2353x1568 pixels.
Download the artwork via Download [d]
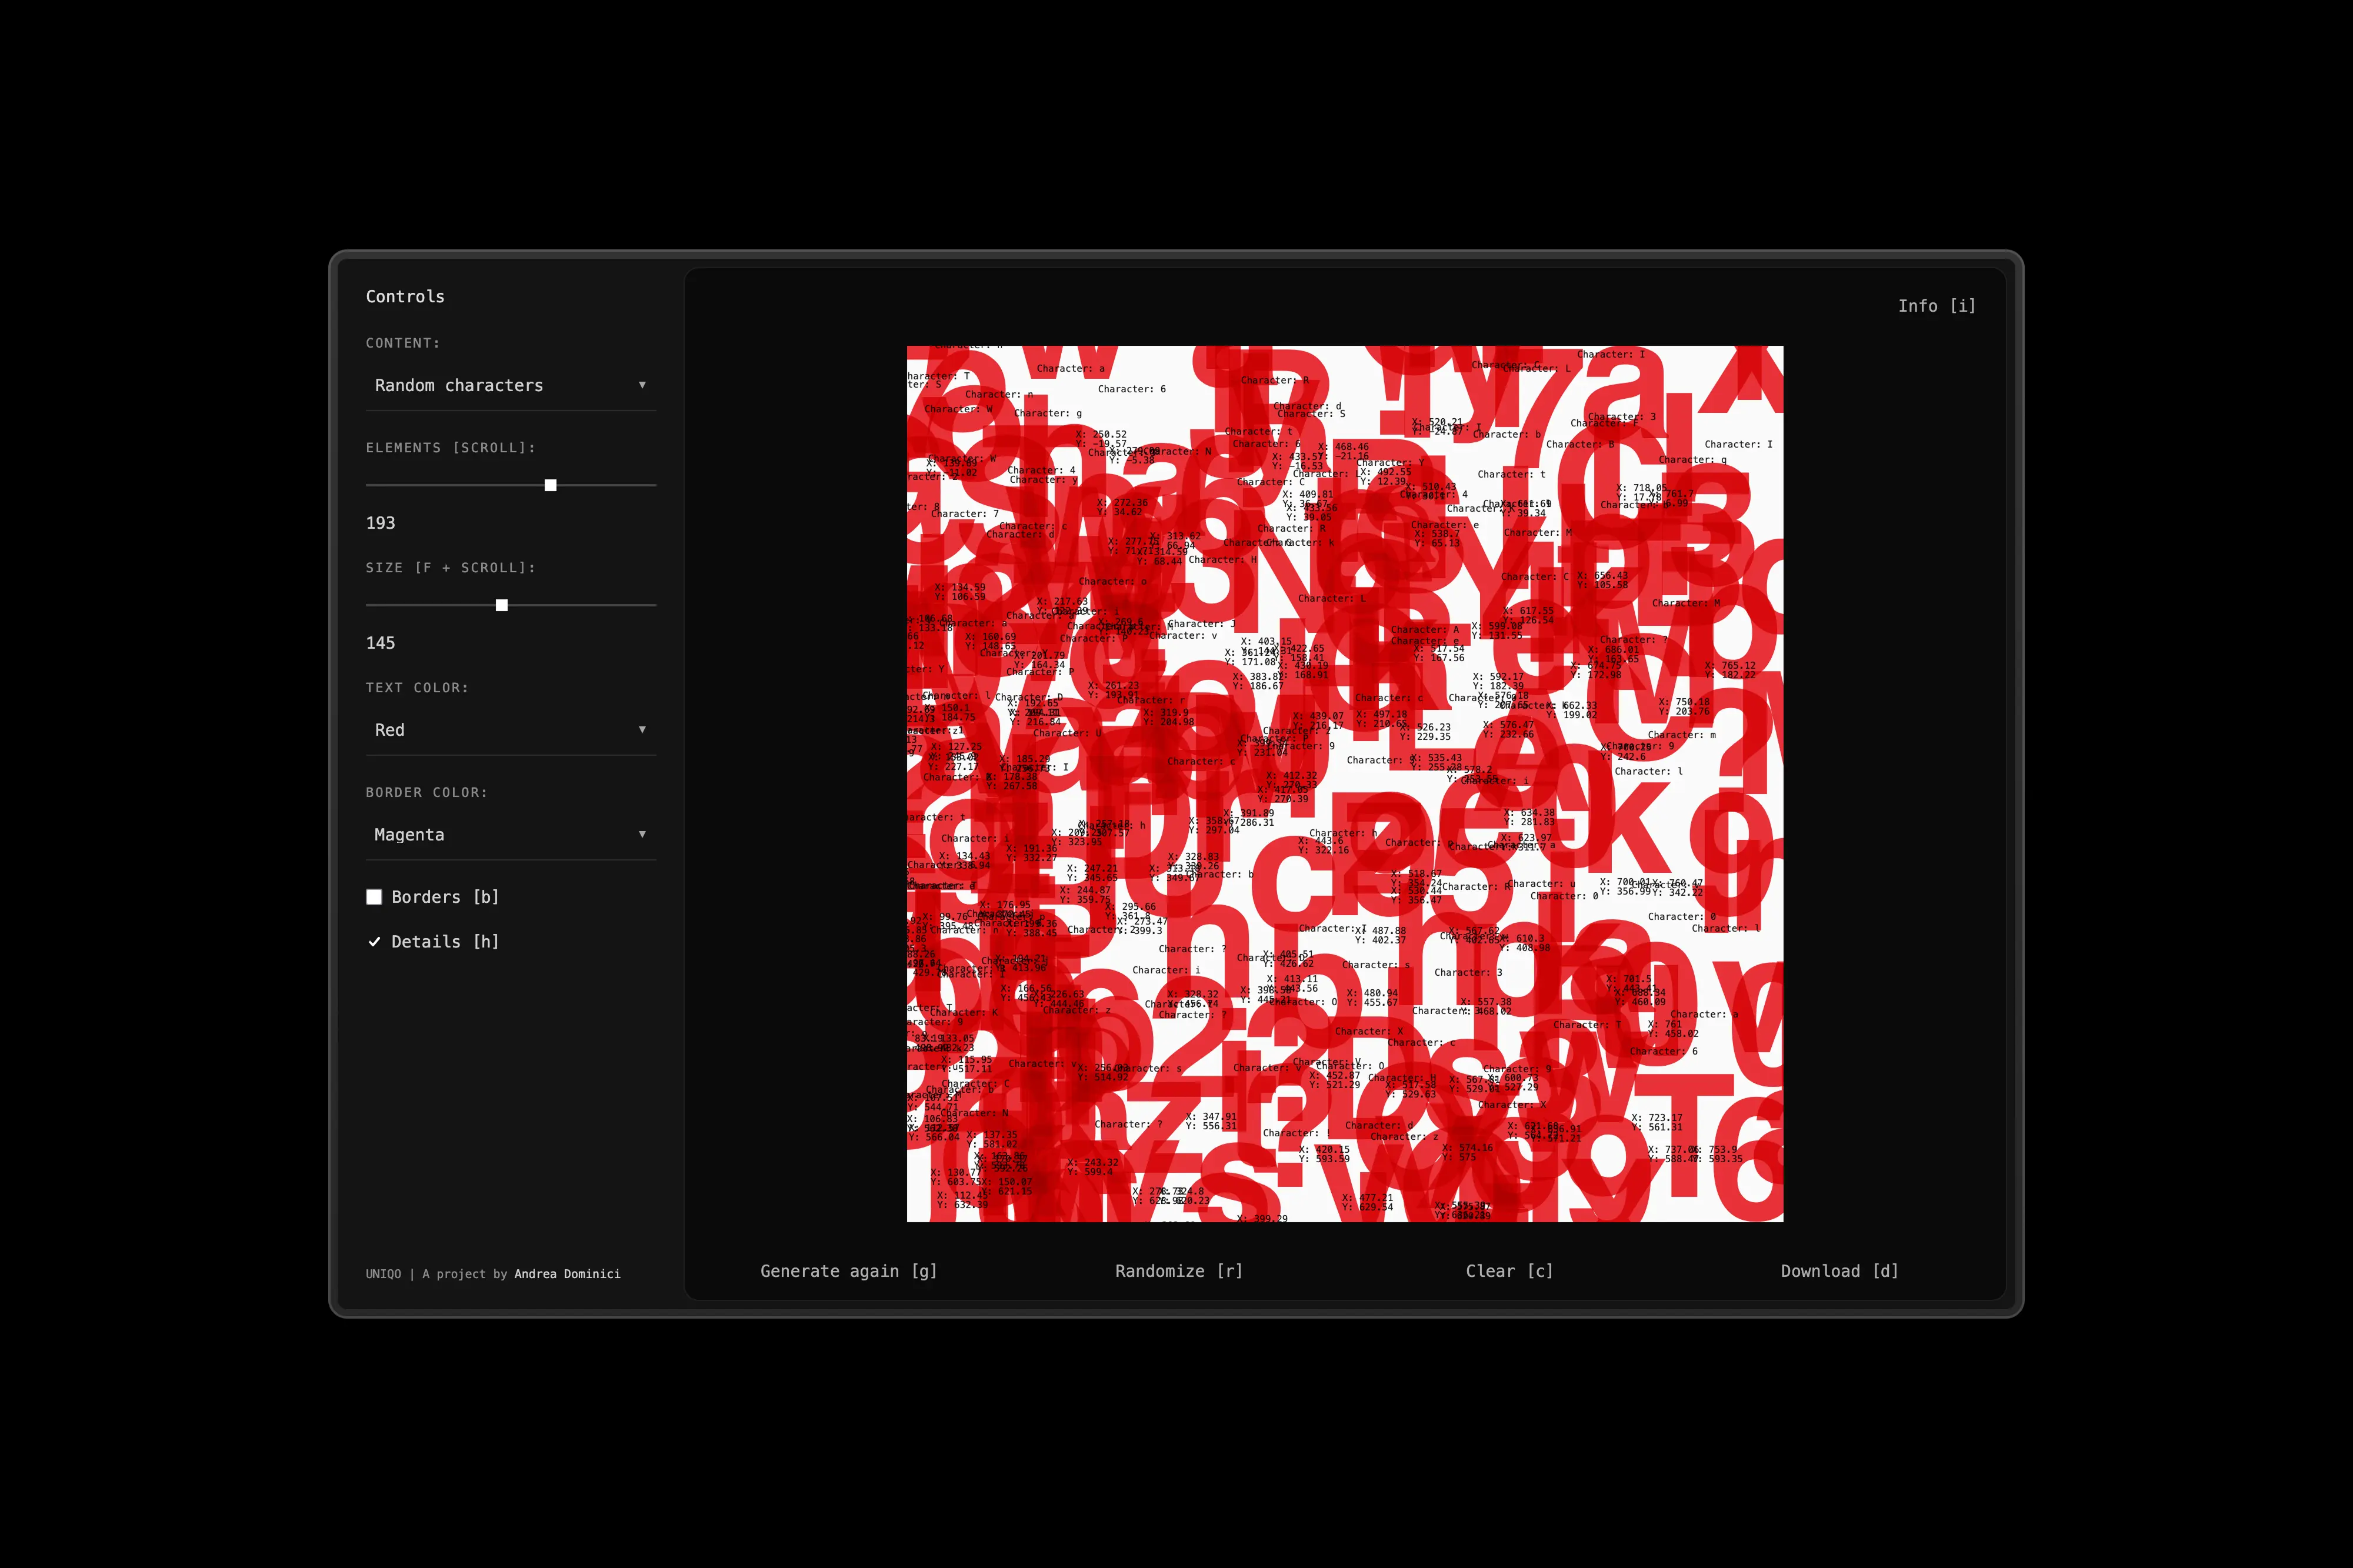tap(1839, 1271)
